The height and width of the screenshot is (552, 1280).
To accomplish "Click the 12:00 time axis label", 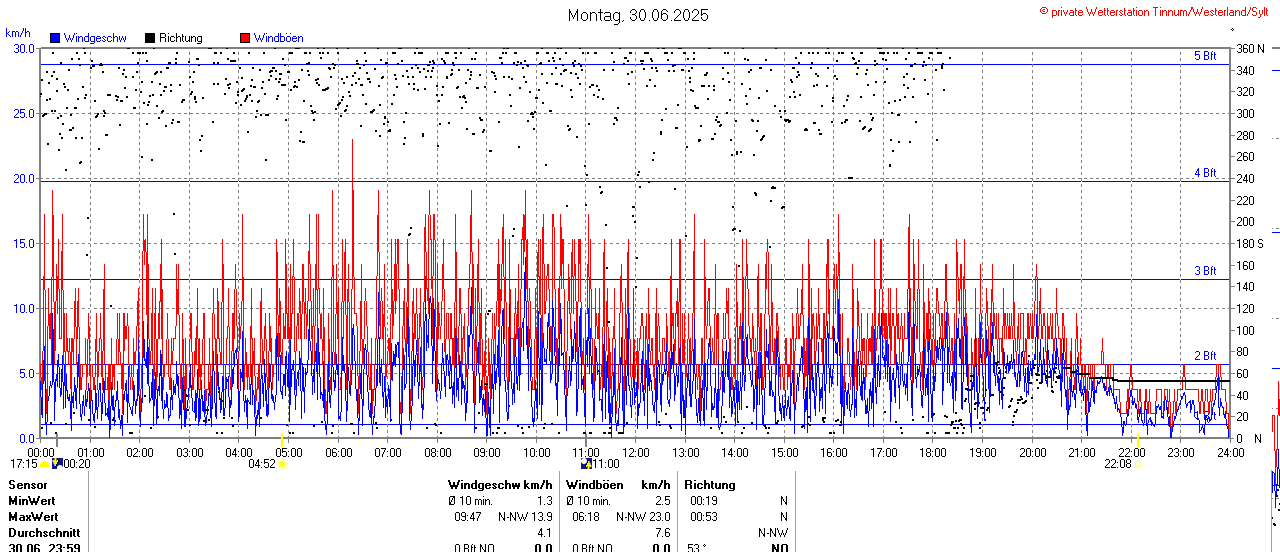I will click(x=636, y=453).
